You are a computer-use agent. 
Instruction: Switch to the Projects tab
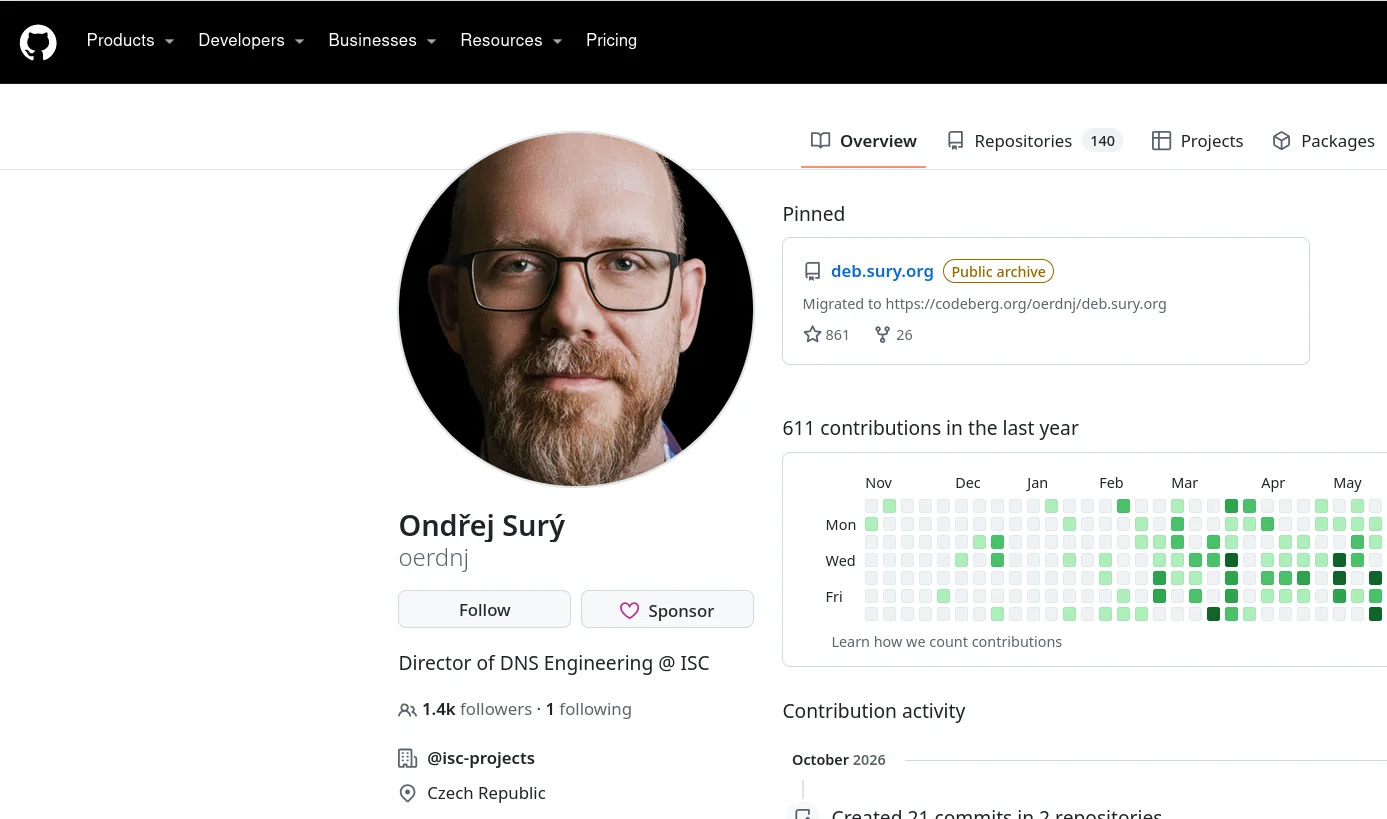pyautogui.click(x=1197, y=141)
